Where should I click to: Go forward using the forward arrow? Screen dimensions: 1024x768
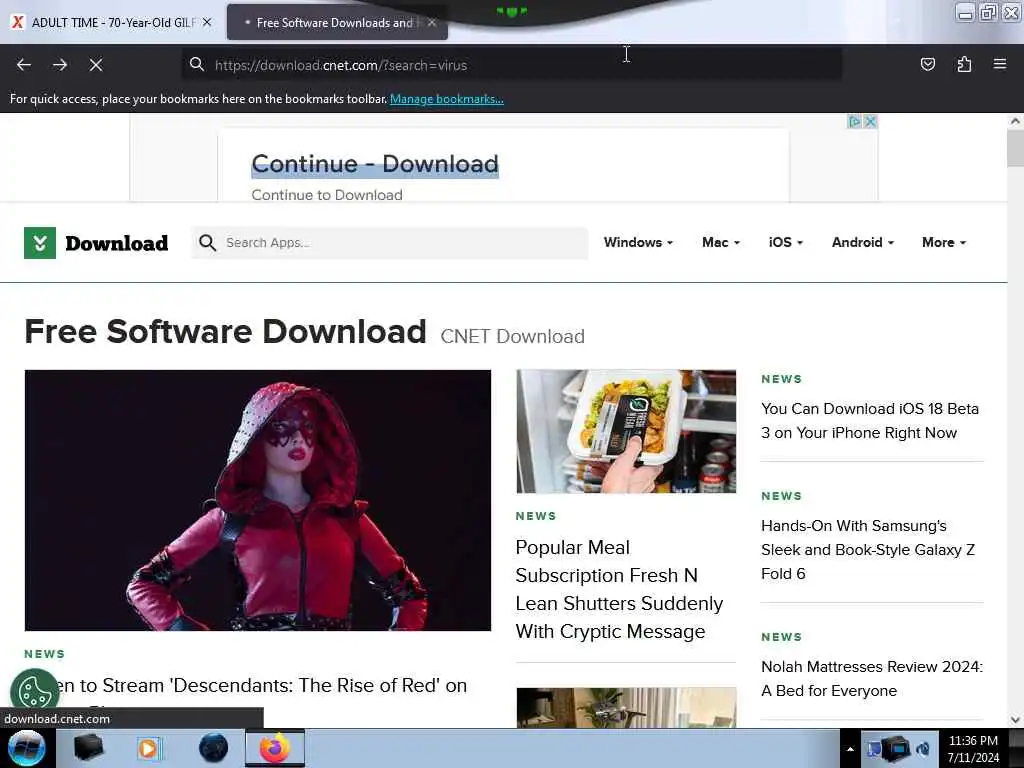[x=60, y=65]
